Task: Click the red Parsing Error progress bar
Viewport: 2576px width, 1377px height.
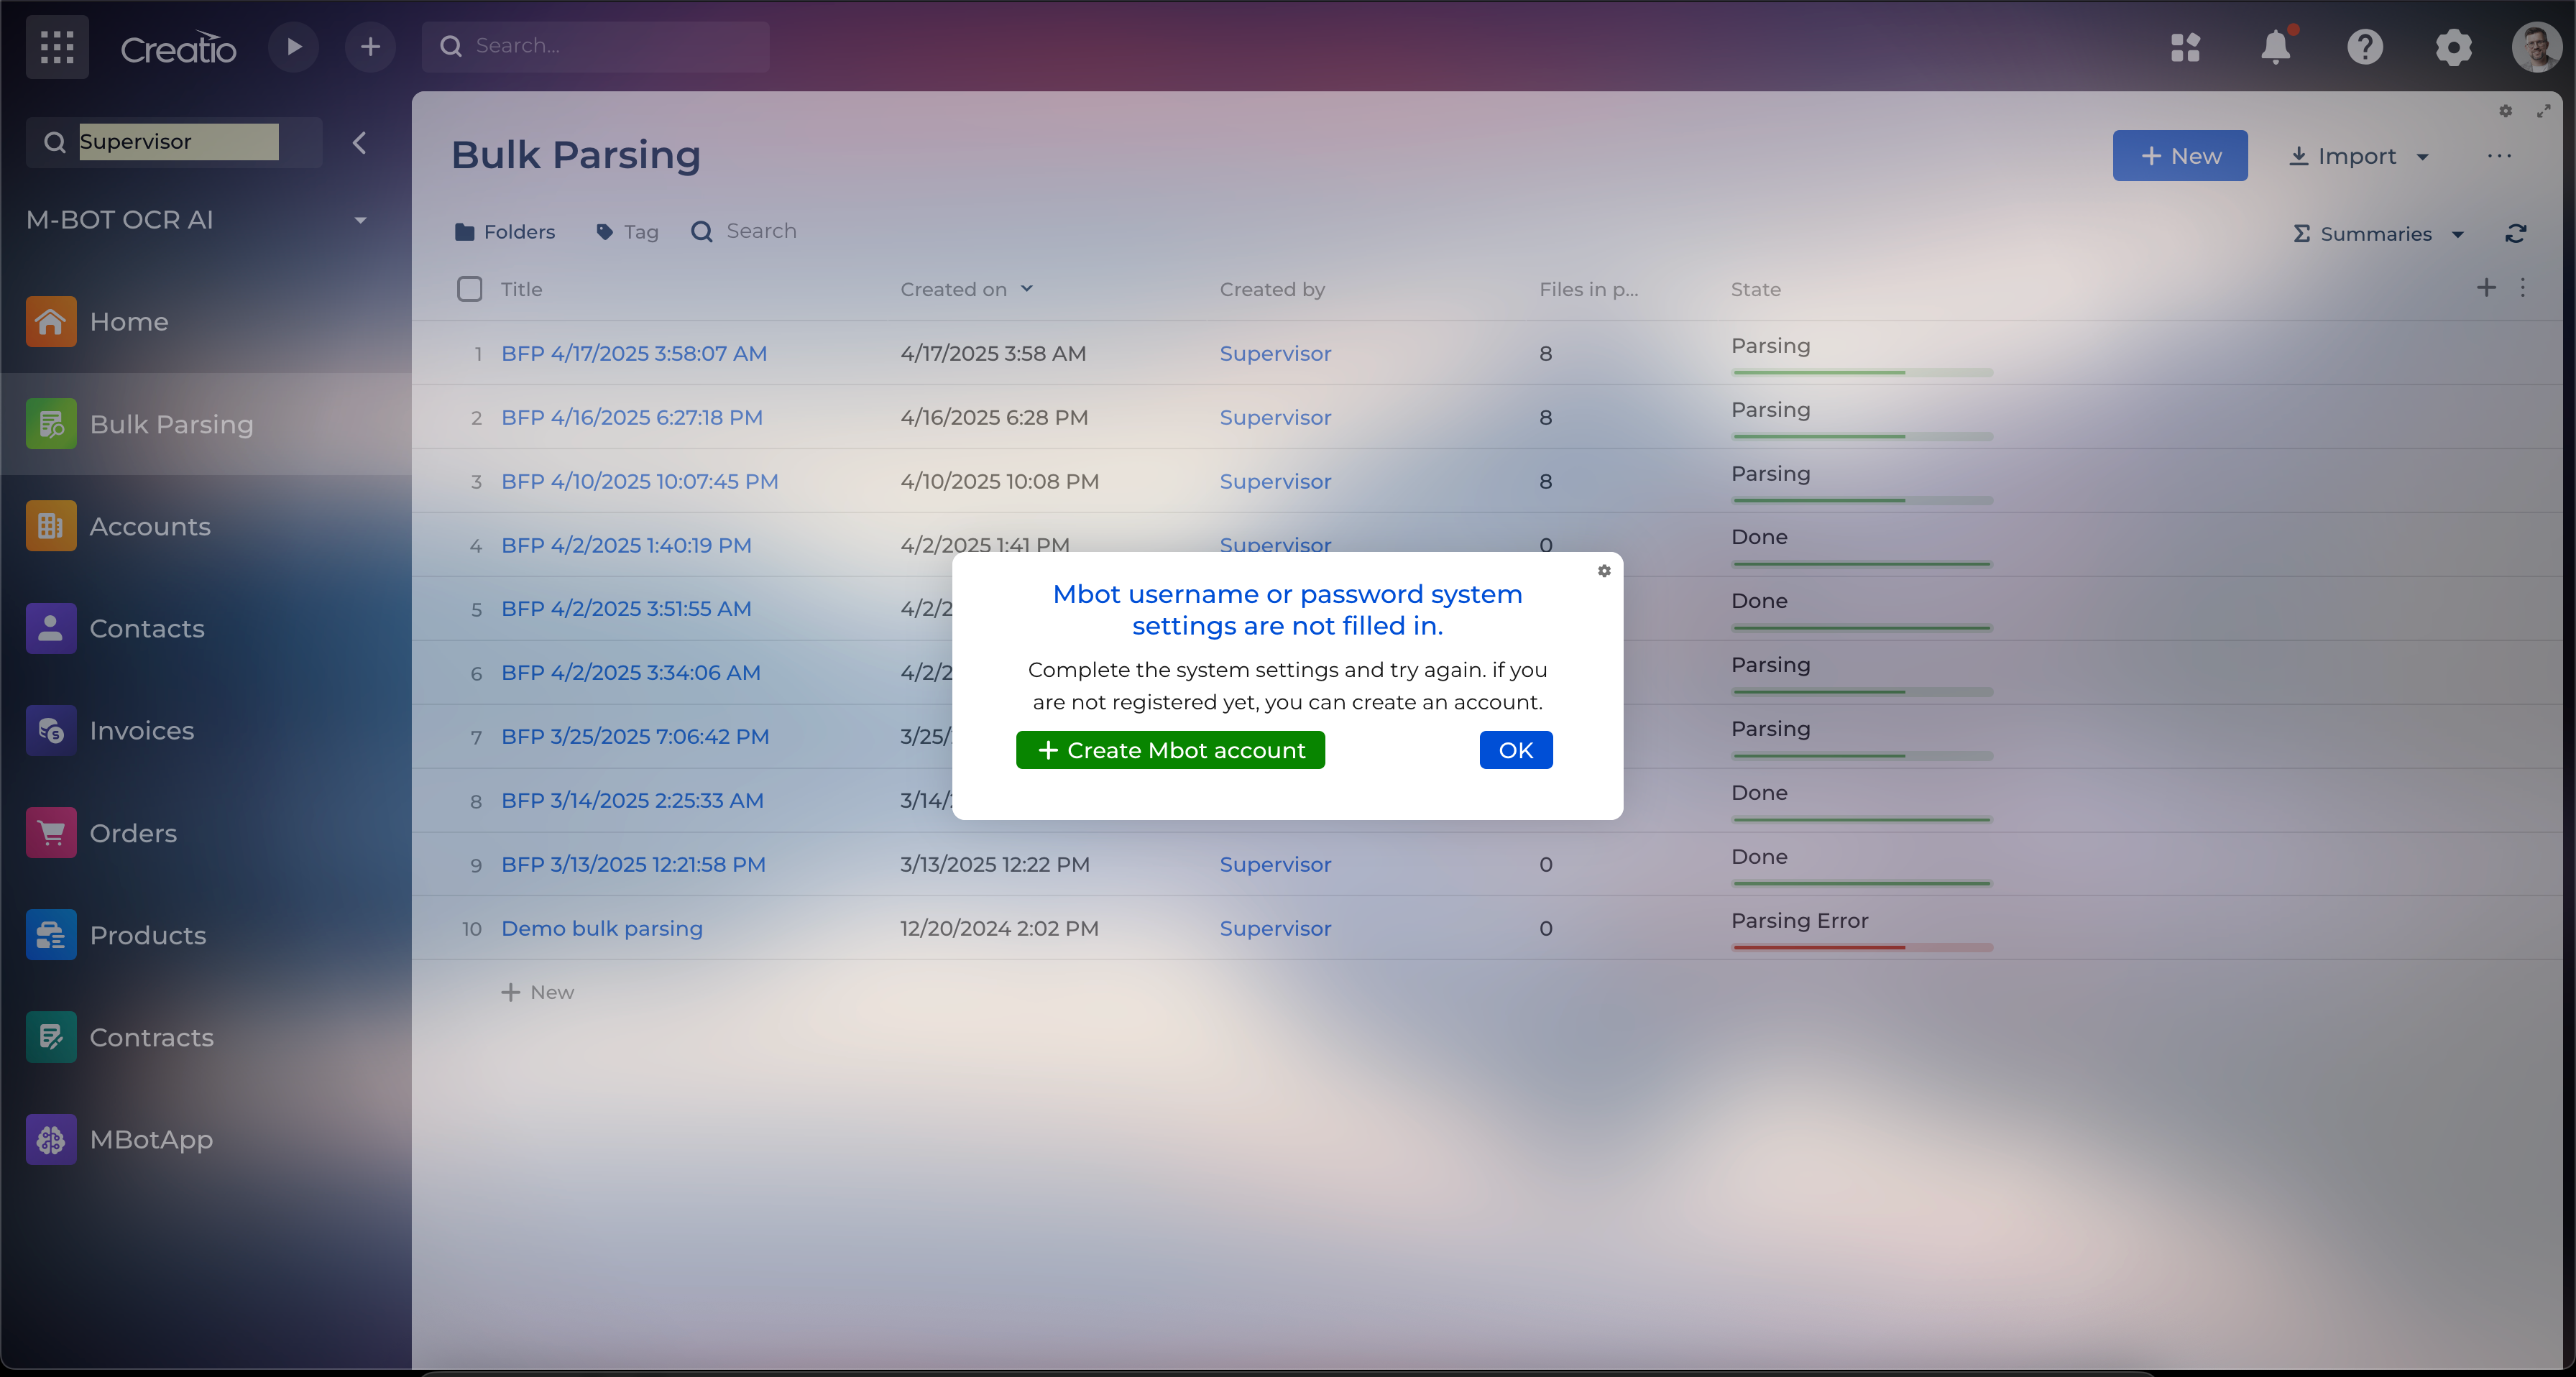Action: coord(1862,947)
